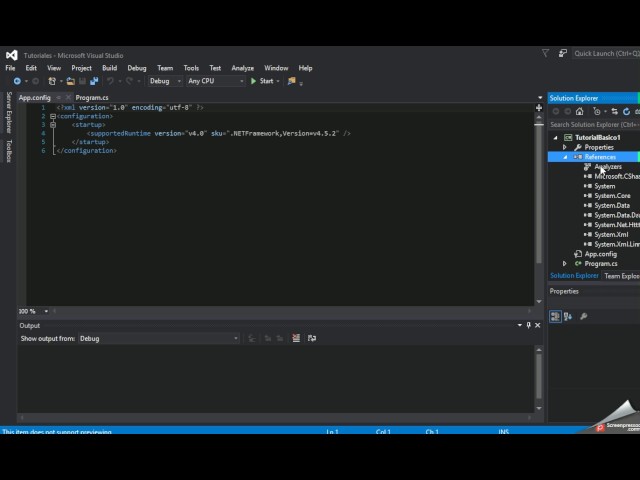Image resolution: width=640 pixels, height=480 pixels.
Task: Open the Output window options dropdown arrow
Action: pos(520,325)
